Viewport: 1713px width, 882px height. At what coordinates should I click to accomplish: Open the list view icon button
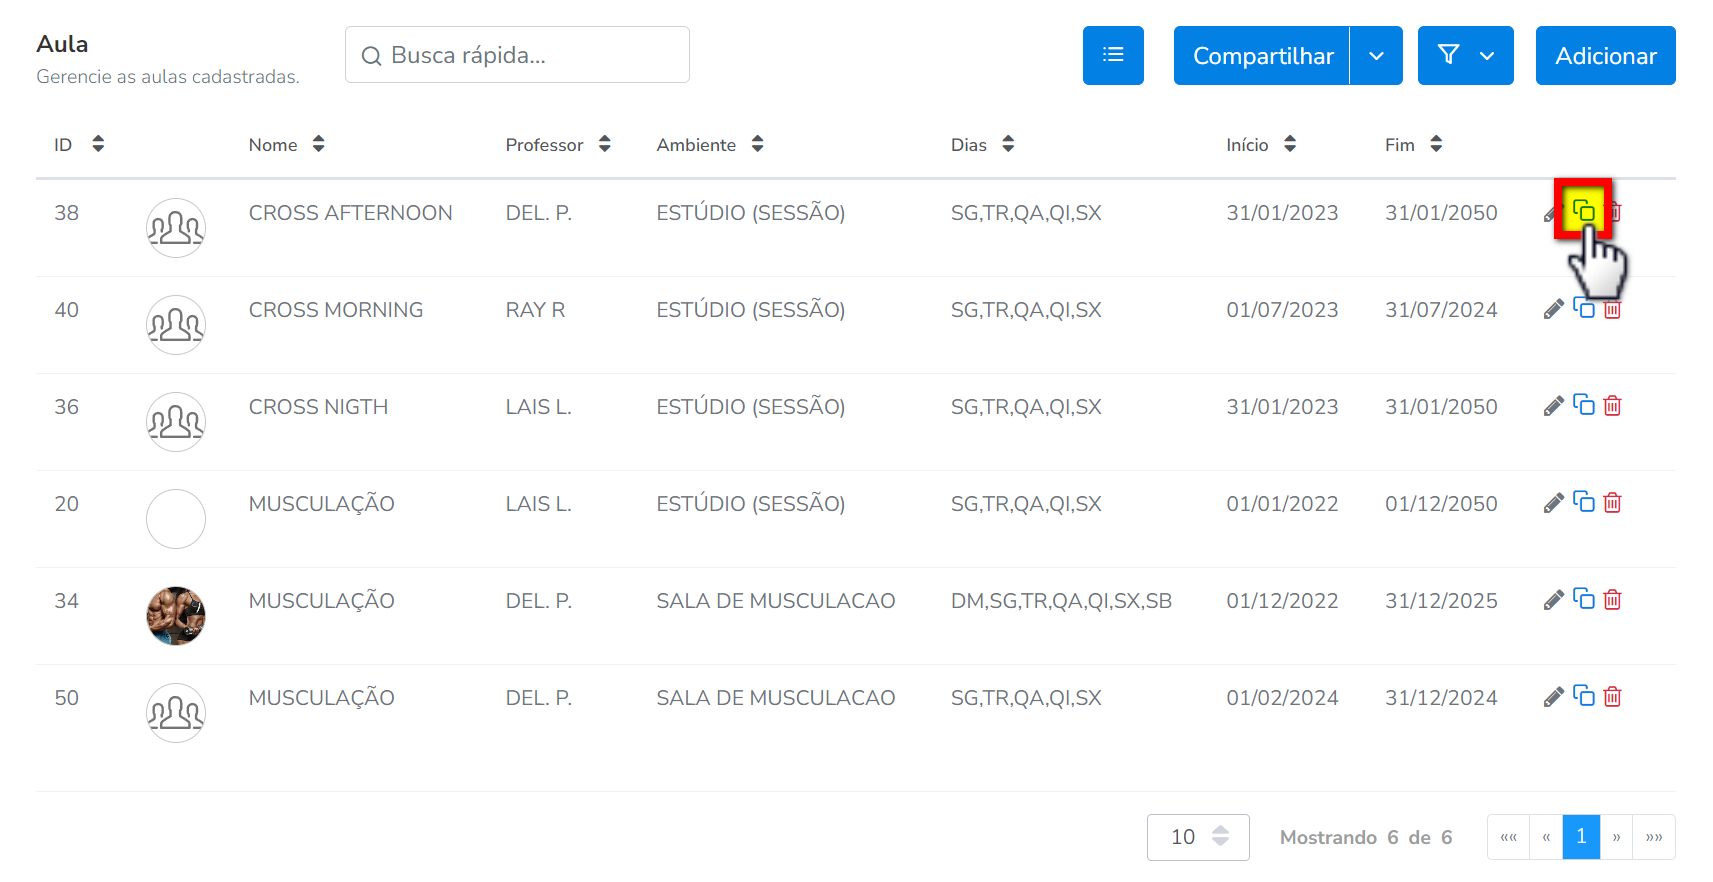(x=1112, y=56)
